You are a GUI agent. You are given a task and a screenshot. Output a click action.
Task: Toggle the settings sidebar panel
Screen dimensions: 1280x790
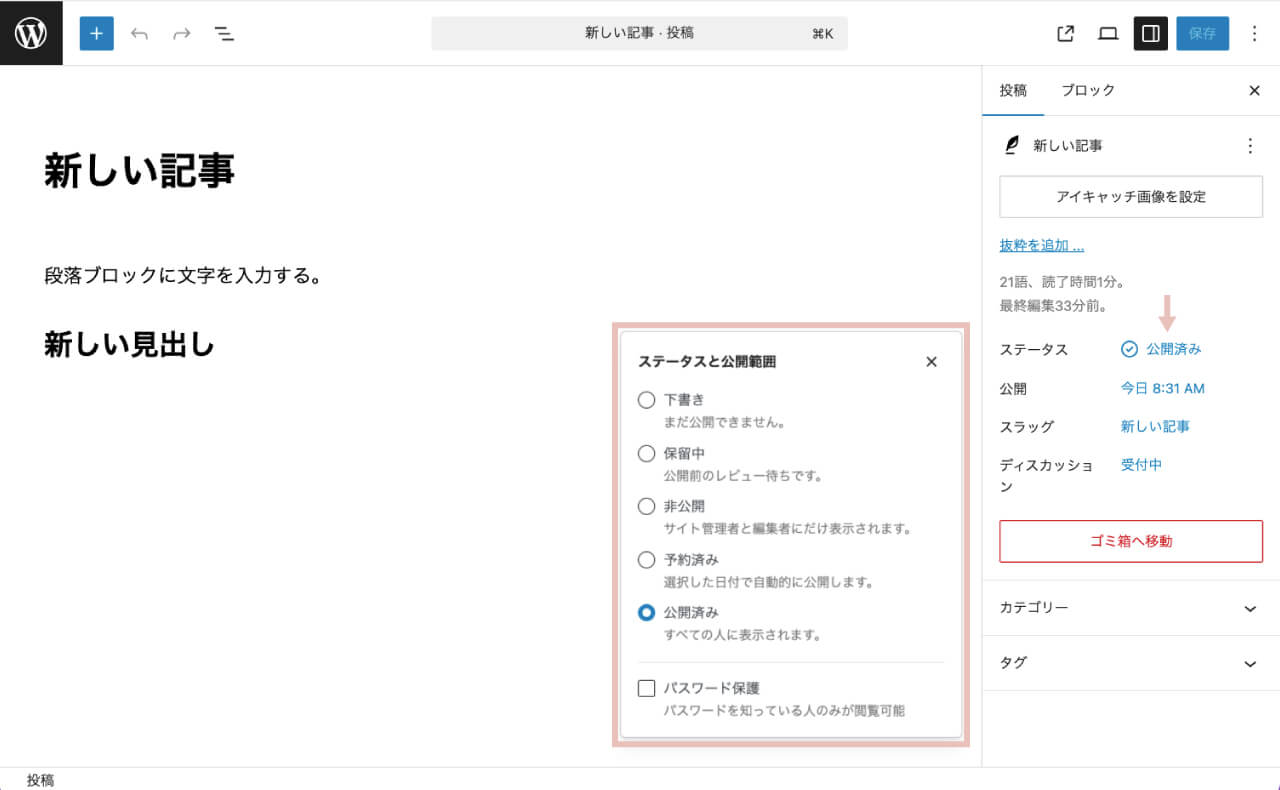coord(1150,33)
